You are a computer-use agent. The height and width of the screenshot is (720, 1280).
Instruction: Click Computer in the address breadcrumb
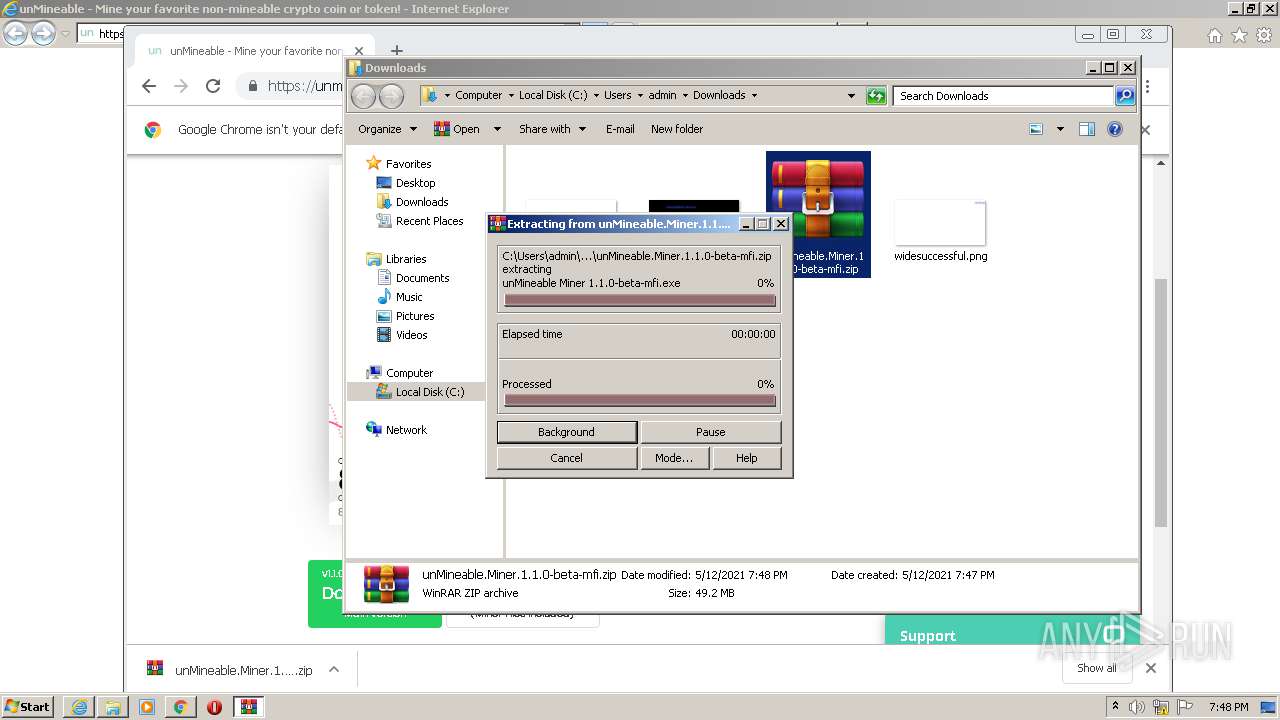click(478, 95)
